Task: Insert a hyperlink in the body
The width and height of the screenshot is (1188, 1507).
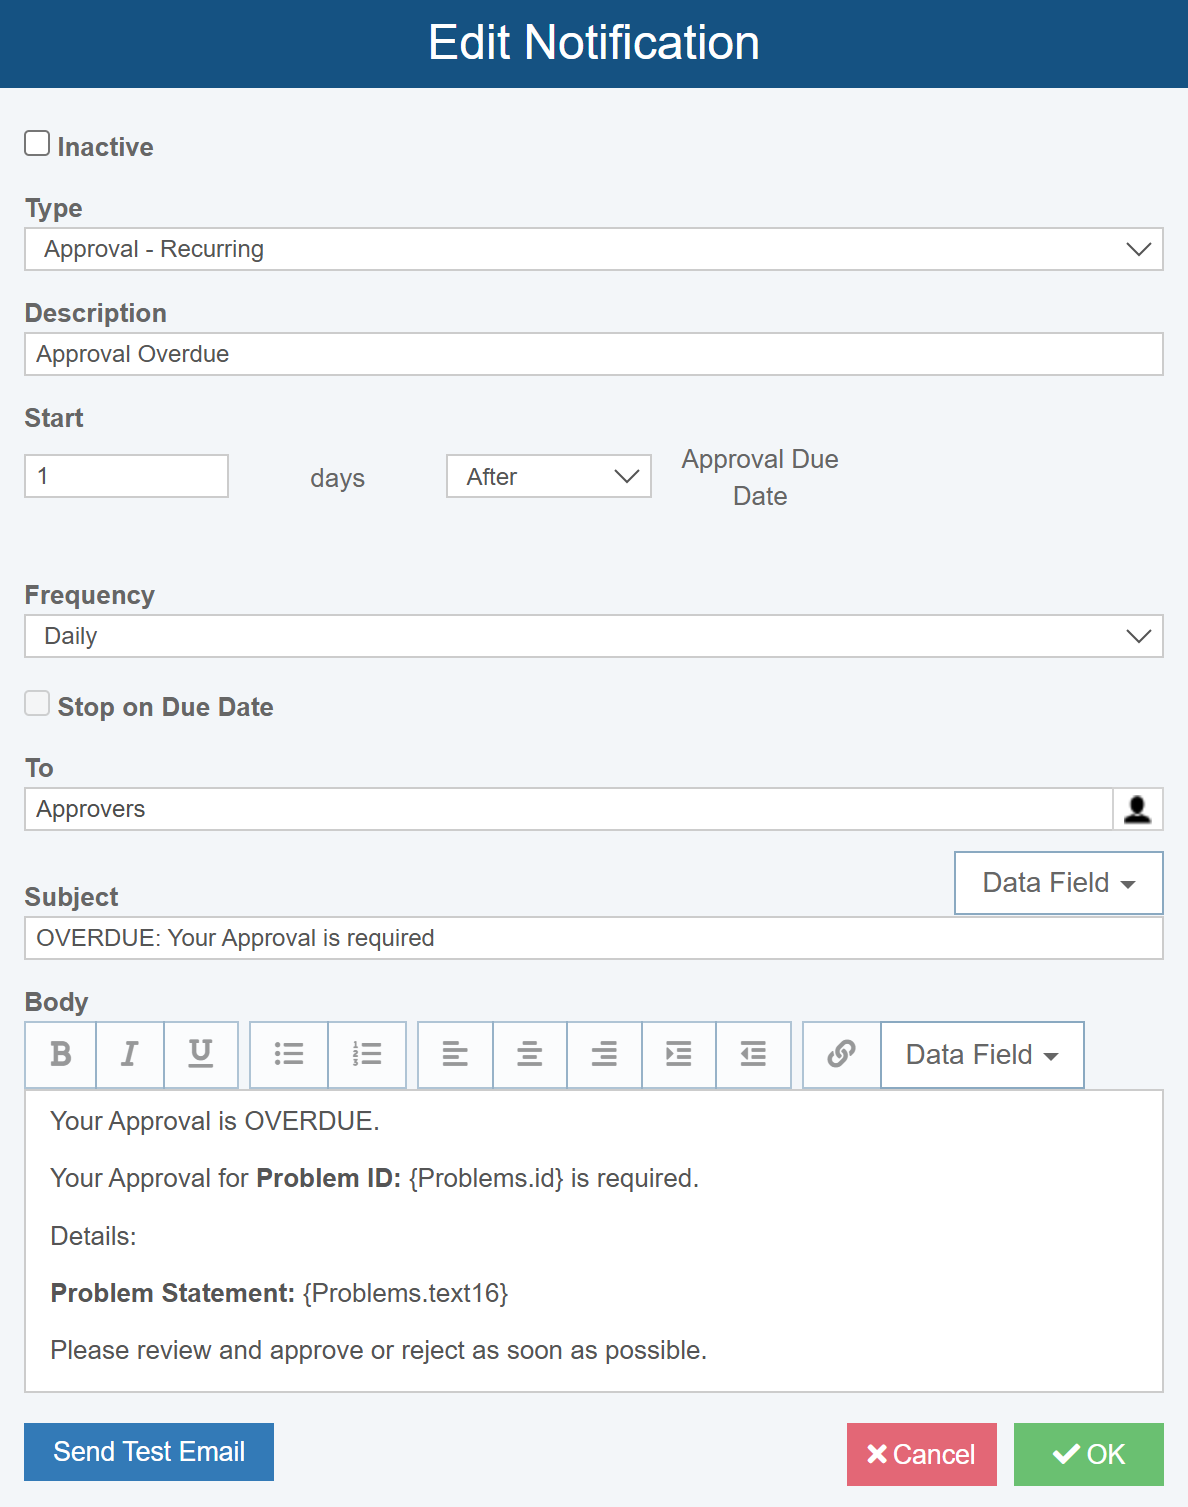Action: click(x=841, y=1054)
